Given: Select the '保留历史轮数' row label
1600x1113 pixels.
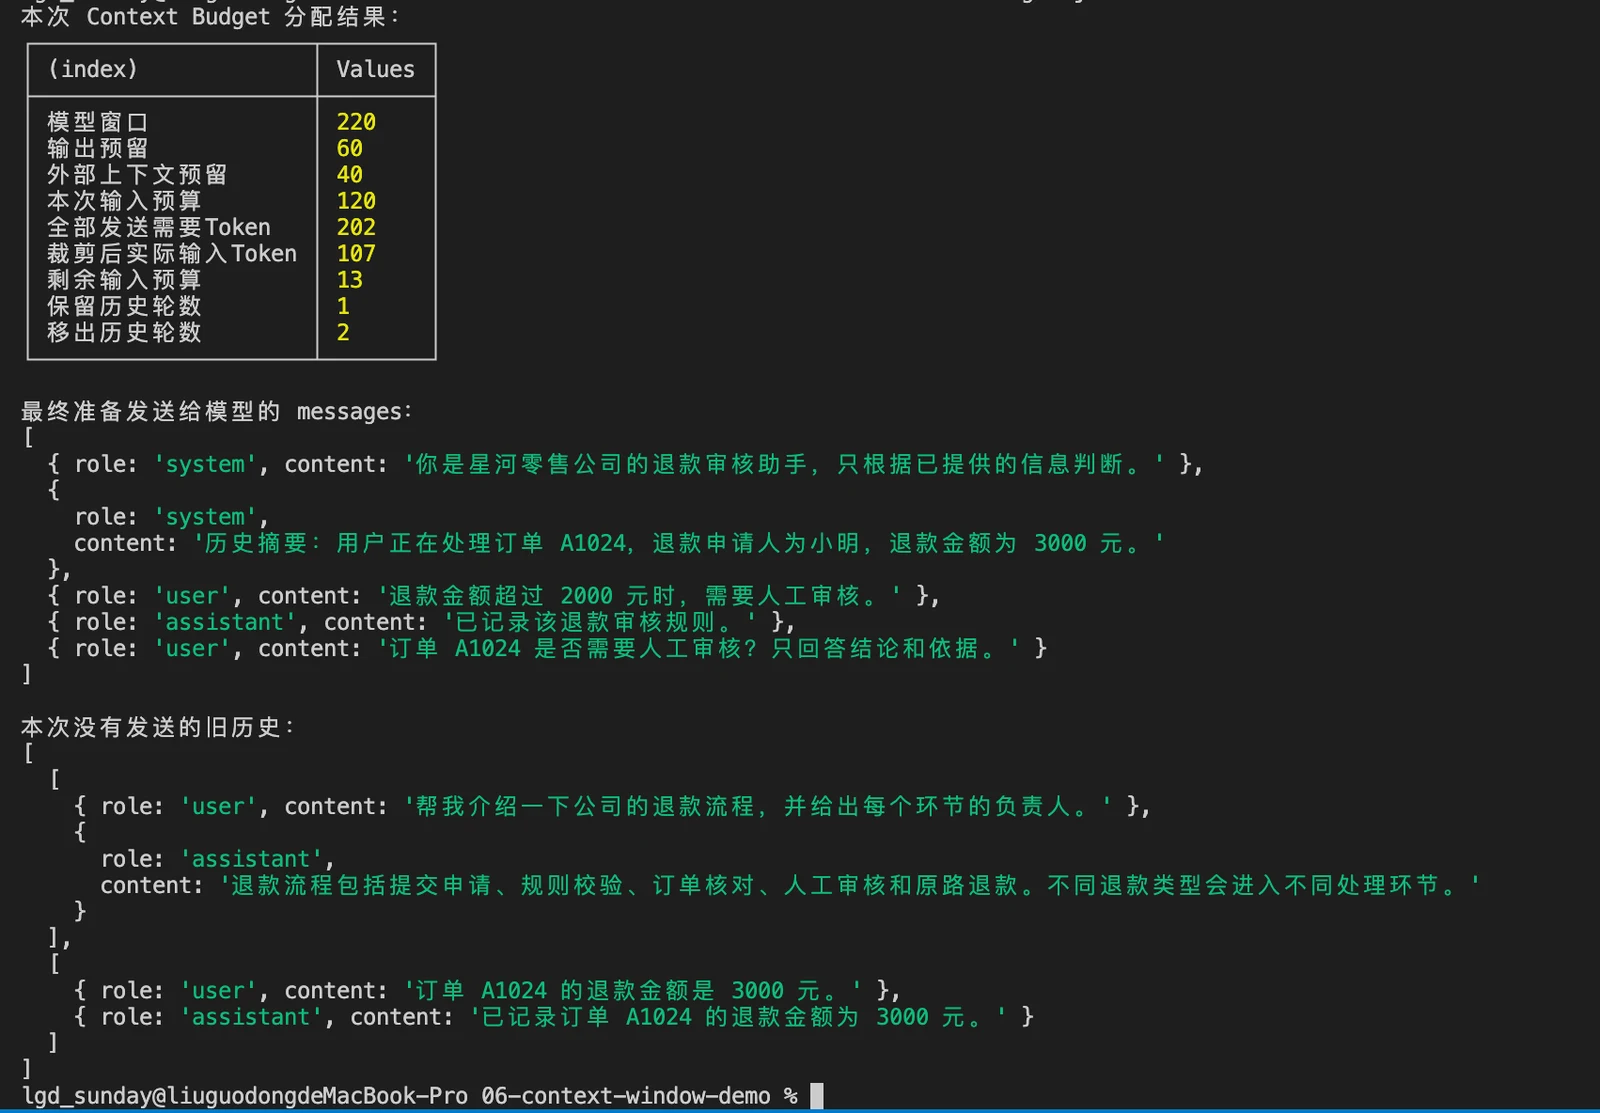Looking at the screenshot, I should [x=124, y=305].
